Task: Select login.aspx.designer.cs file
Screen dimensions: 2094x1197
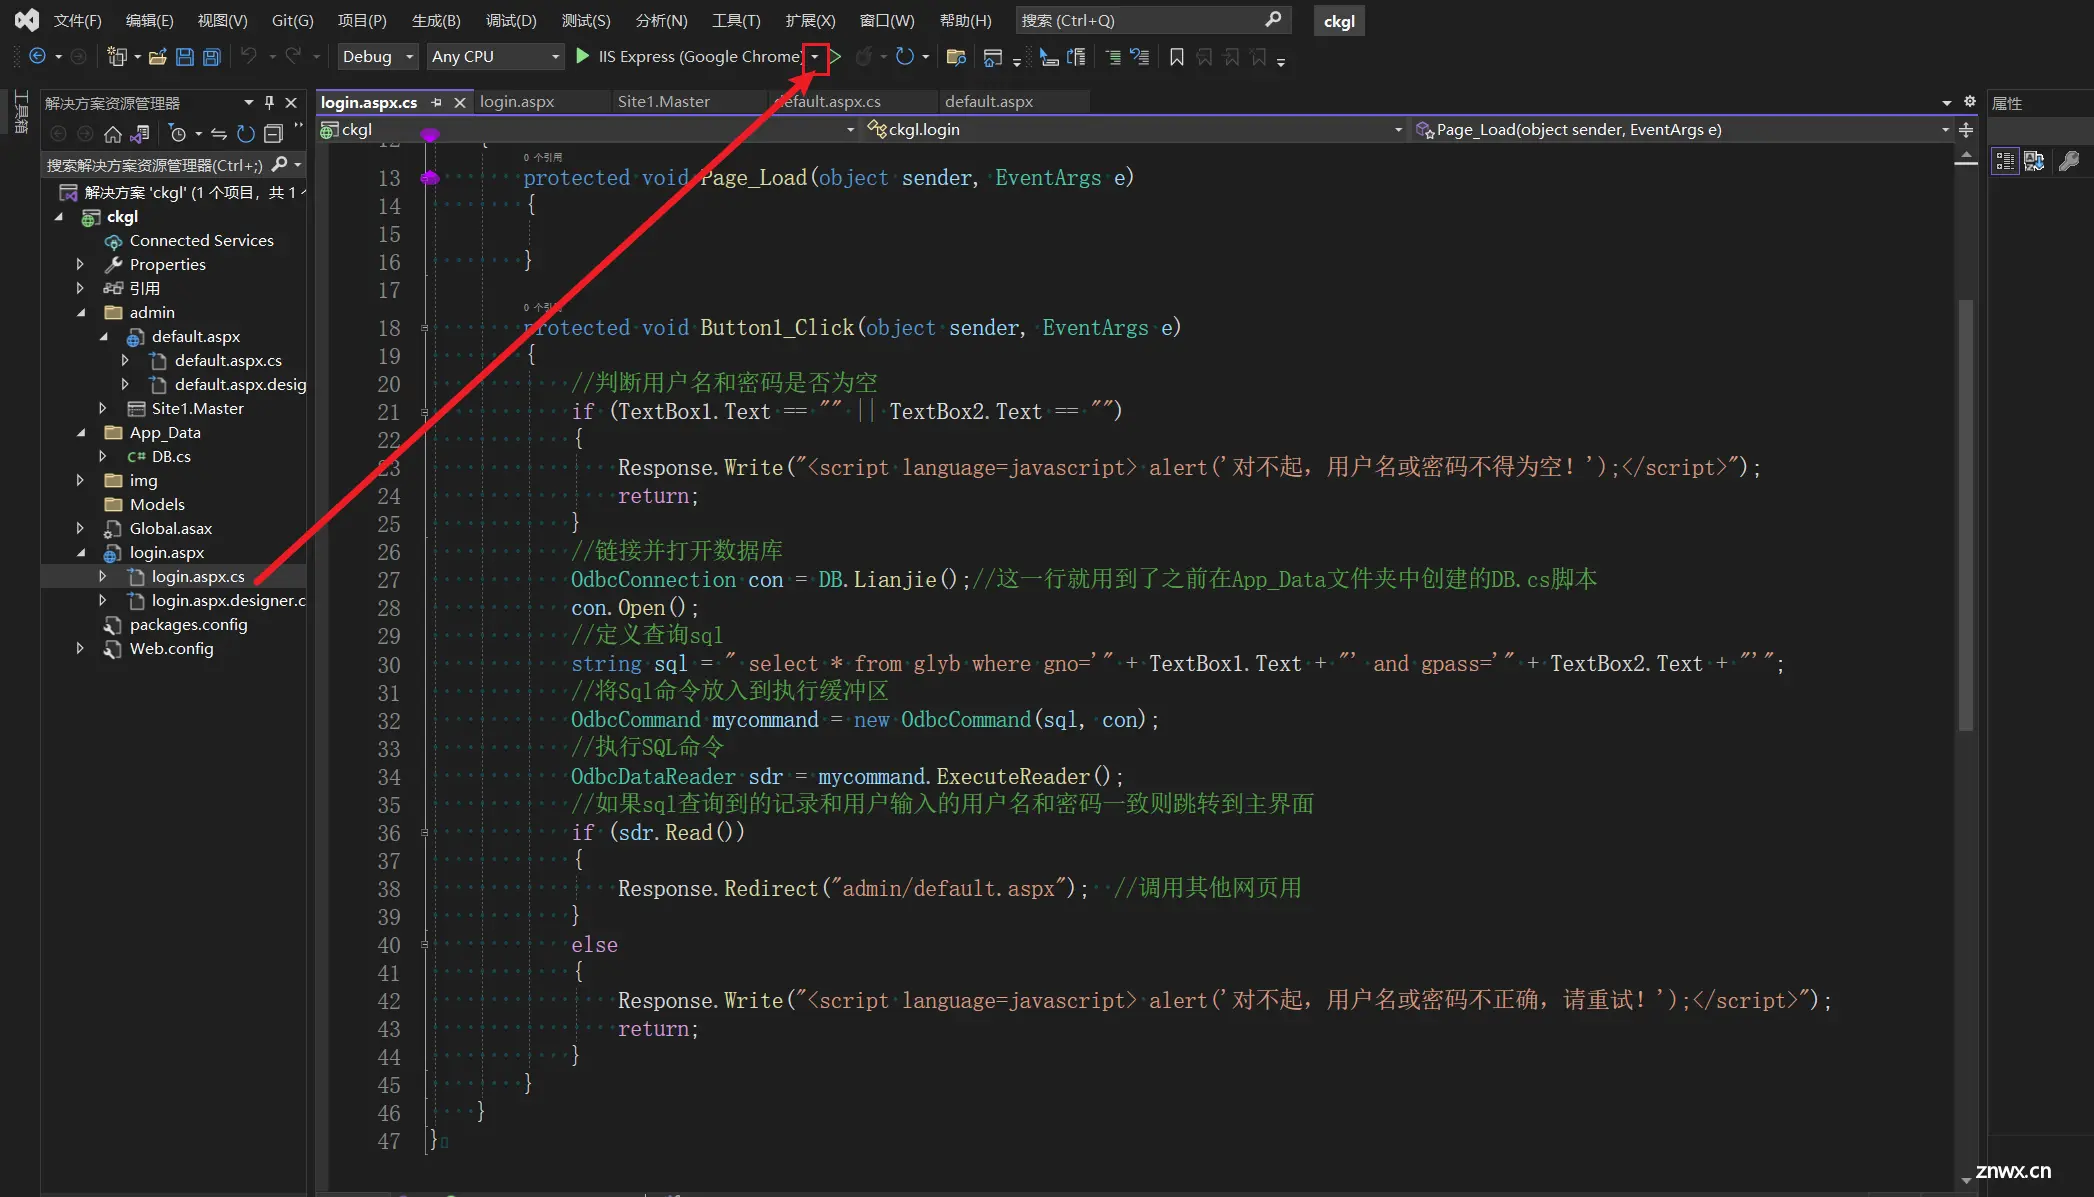Action: [x=228, y=600]
